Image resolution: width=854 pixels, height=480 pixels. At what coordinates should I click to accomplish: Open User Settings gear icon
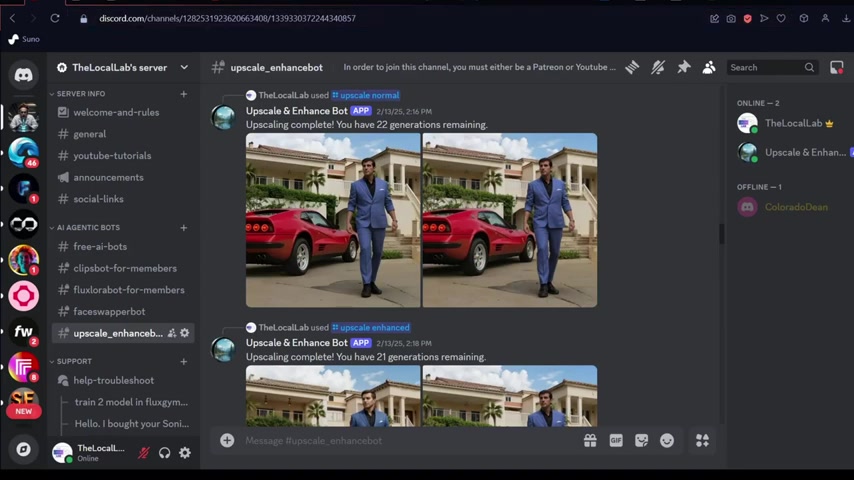coord(185,453)
